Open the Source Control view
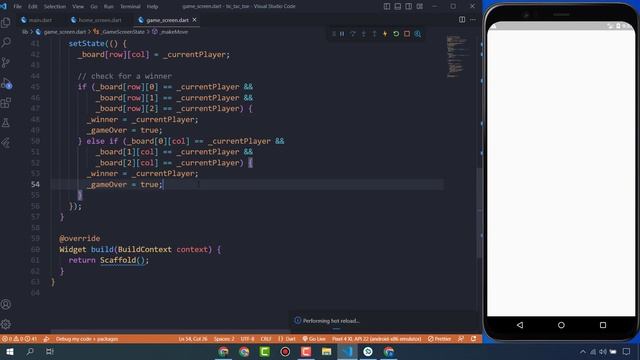This screenshot has height=360, width=640. 6,62
